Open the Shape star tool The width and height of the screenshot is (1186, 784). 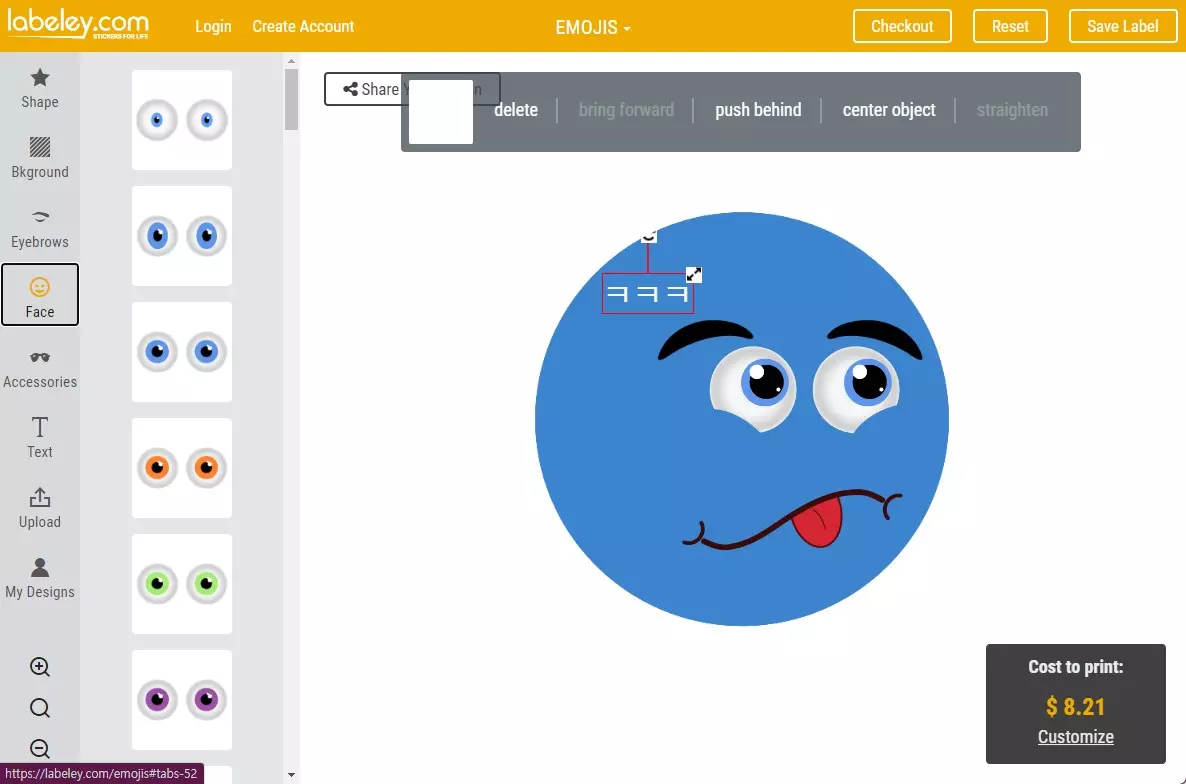coord(39,88)
